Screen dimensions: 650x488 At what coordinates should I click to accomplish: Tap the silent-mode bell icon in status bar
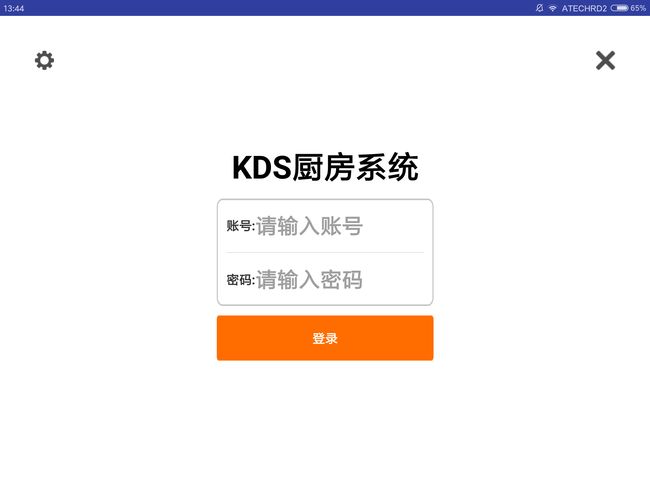539,8
